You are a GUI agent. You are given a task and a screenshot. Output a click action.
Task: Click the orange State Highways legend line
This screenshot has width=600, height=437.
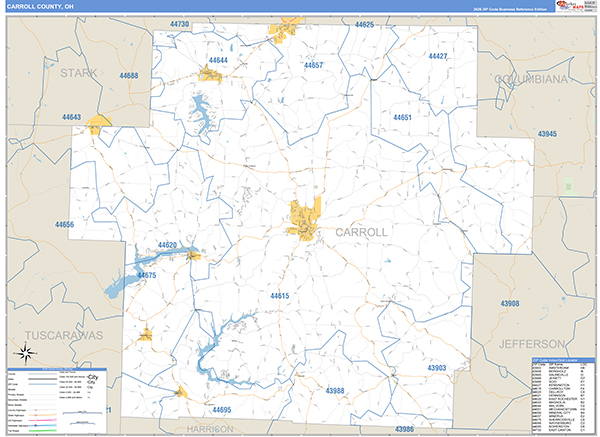42,415
